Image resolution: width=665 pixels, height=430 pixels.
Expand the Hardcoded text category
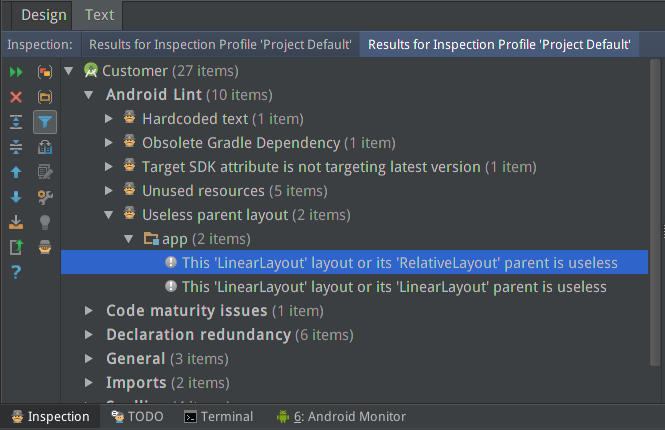tap(110, 119)
